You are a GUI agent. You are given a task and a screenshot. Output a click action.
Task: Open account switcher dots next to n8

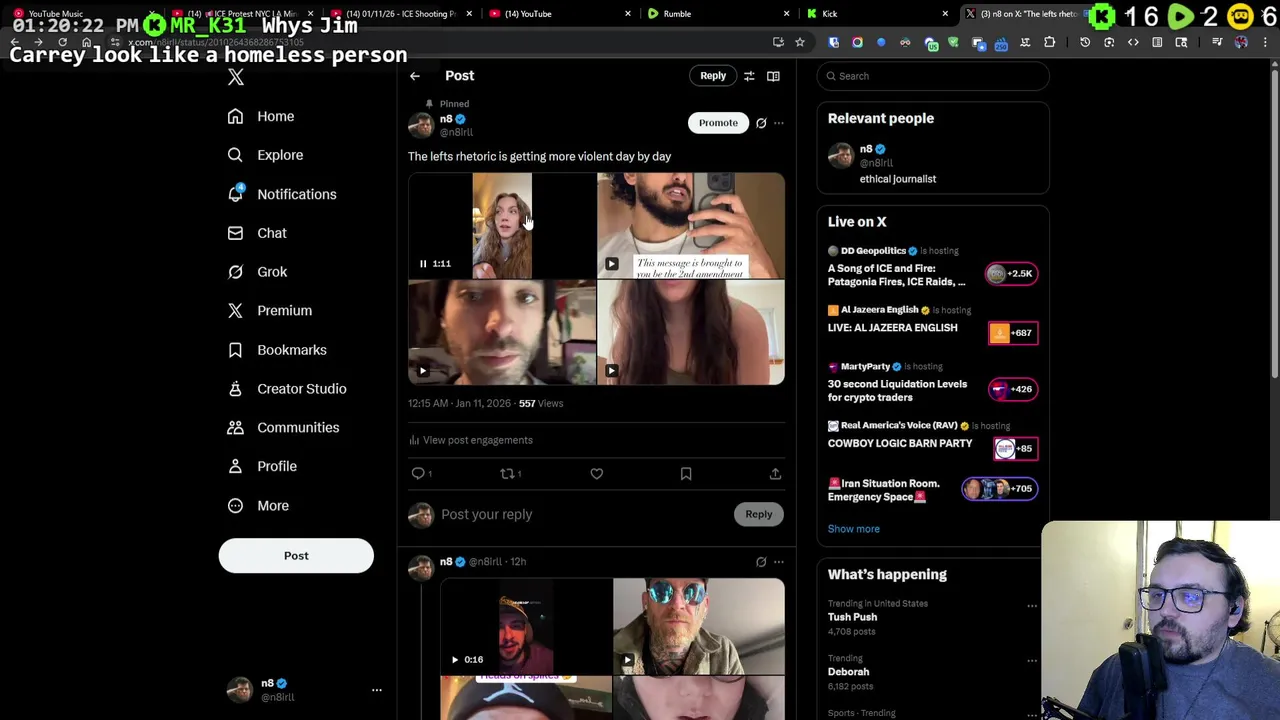tap(377, 690)
